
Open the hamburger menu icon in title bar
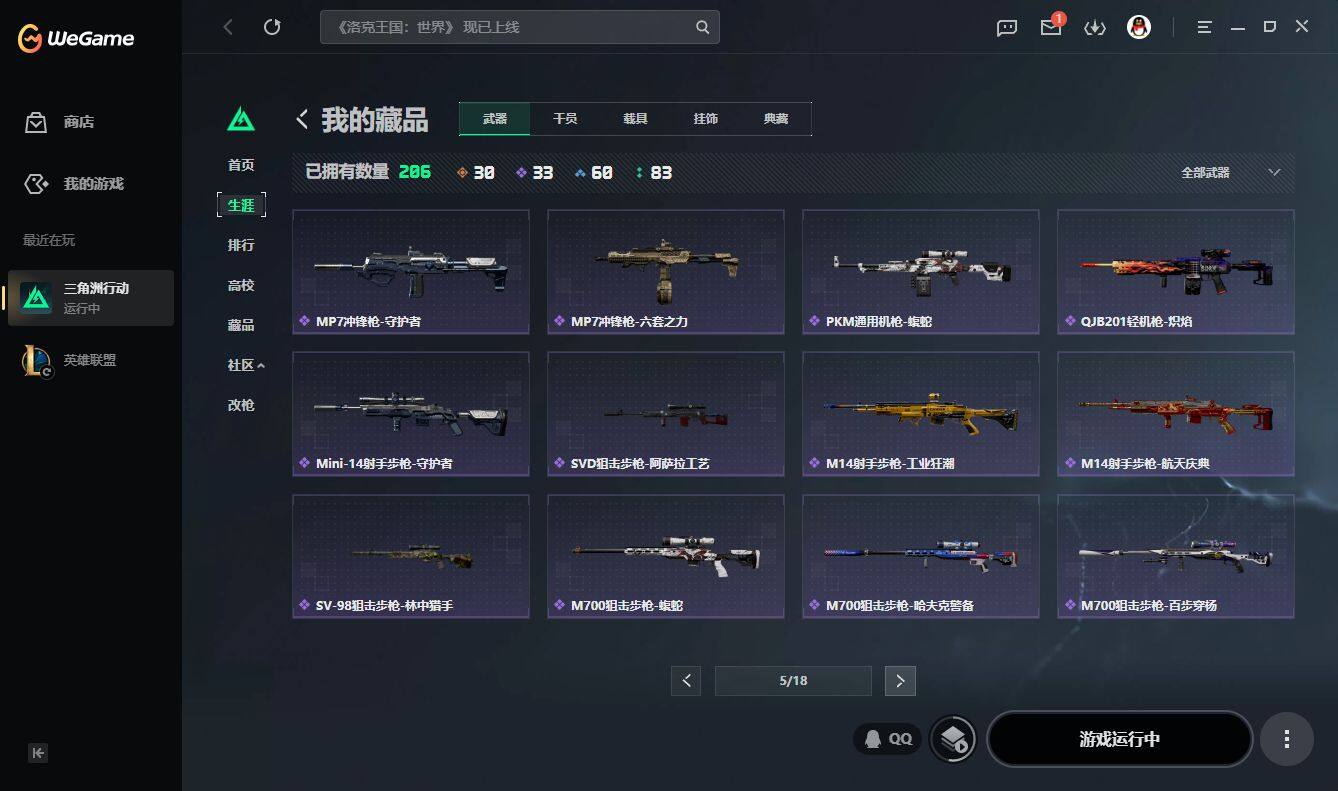[1204, 27]
